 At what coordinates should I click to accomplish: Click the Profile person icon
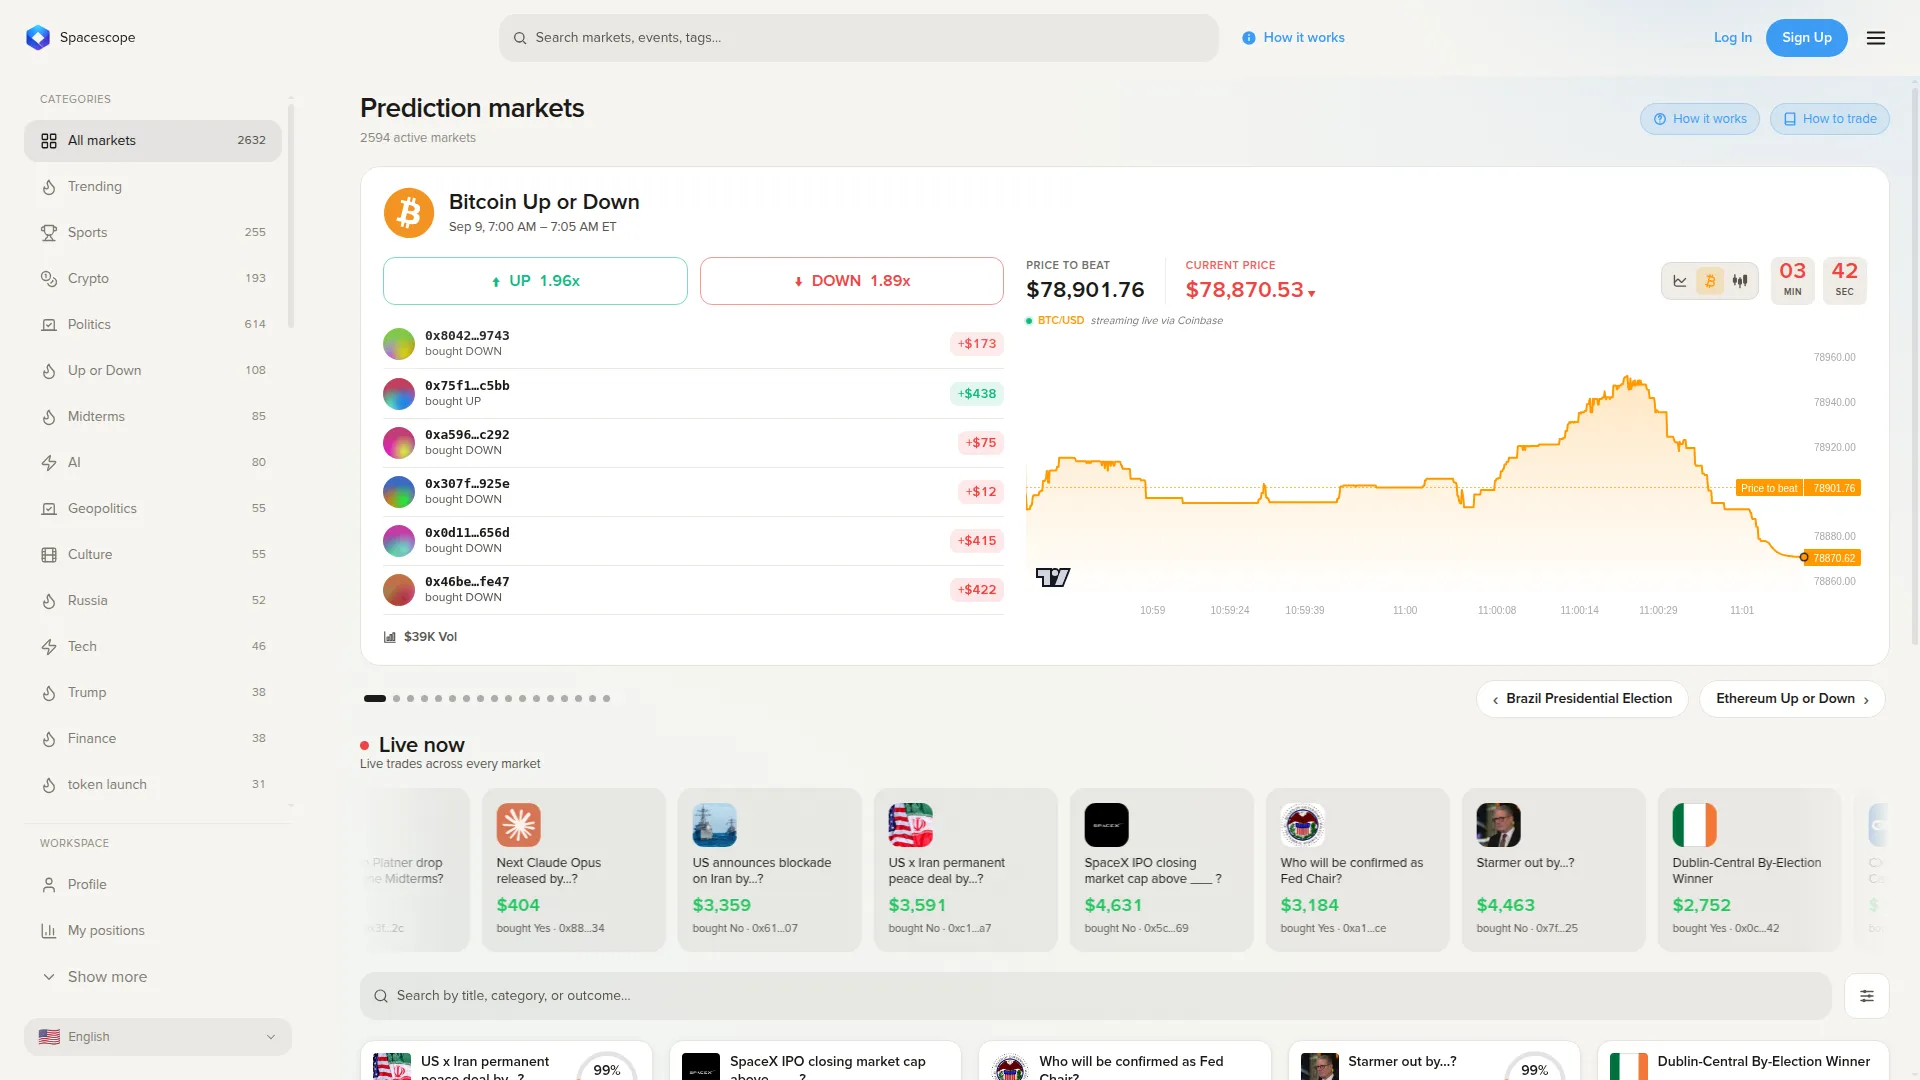[x=49, y=885]
